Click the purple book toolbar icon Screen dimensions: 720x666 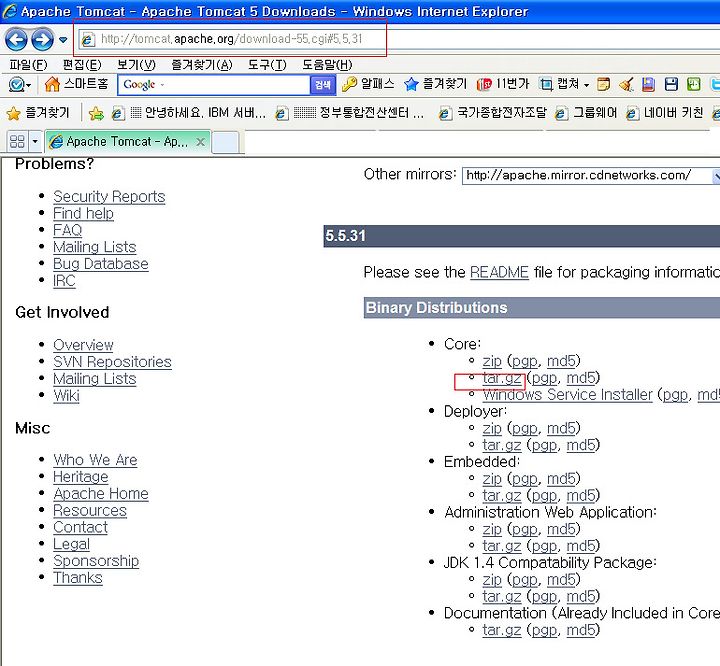pyautogui.click(x=648, y=85)
